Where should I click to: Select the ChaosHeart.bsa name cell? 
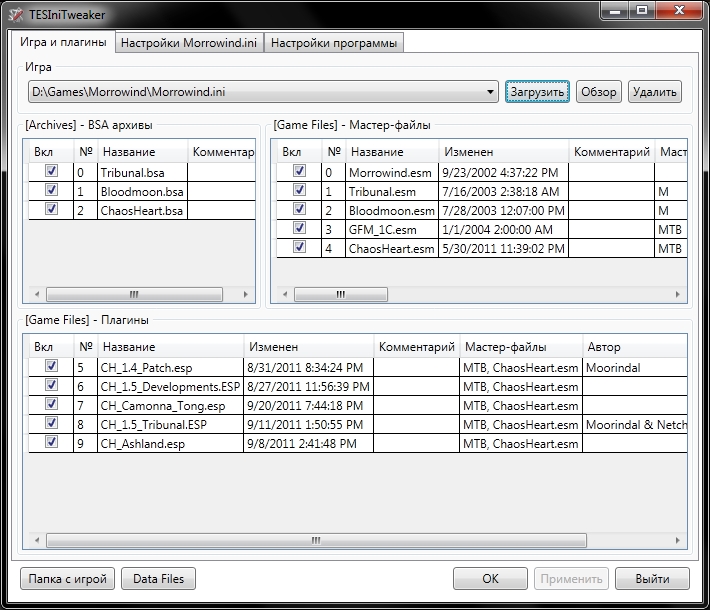coord(142,211)
